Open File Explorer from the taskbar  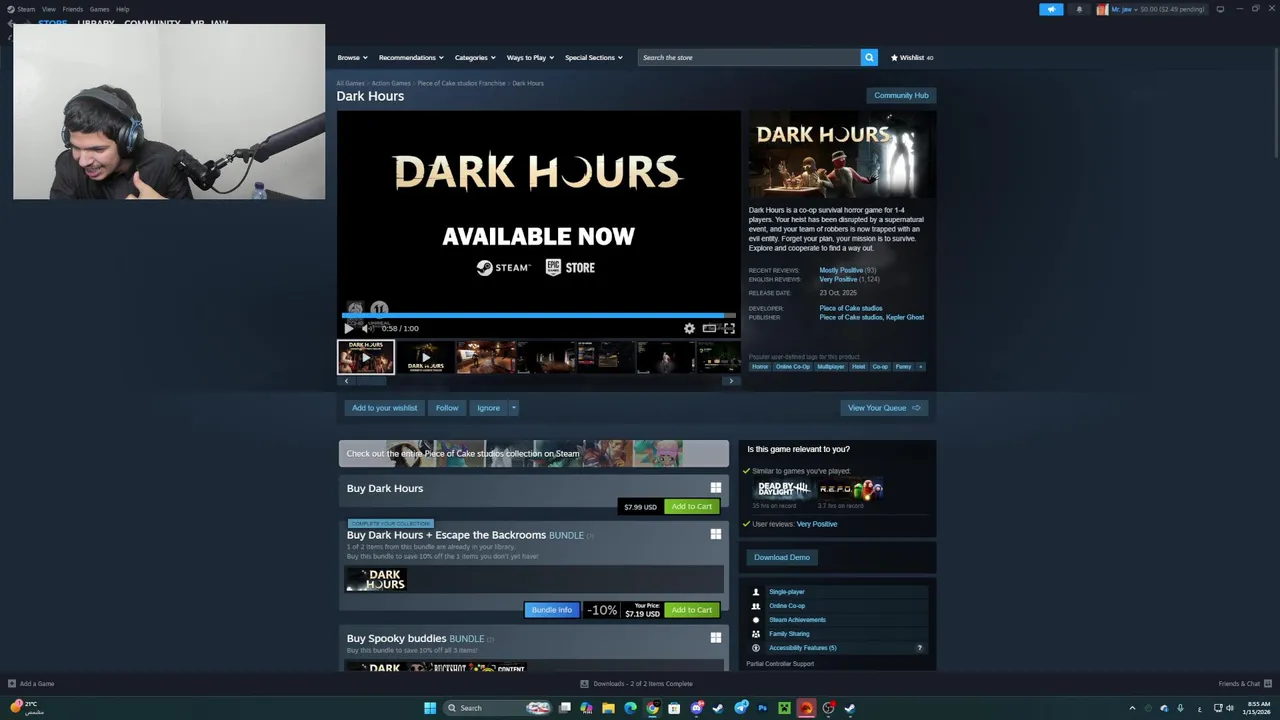pyautogui.click(x=608, y=708)
